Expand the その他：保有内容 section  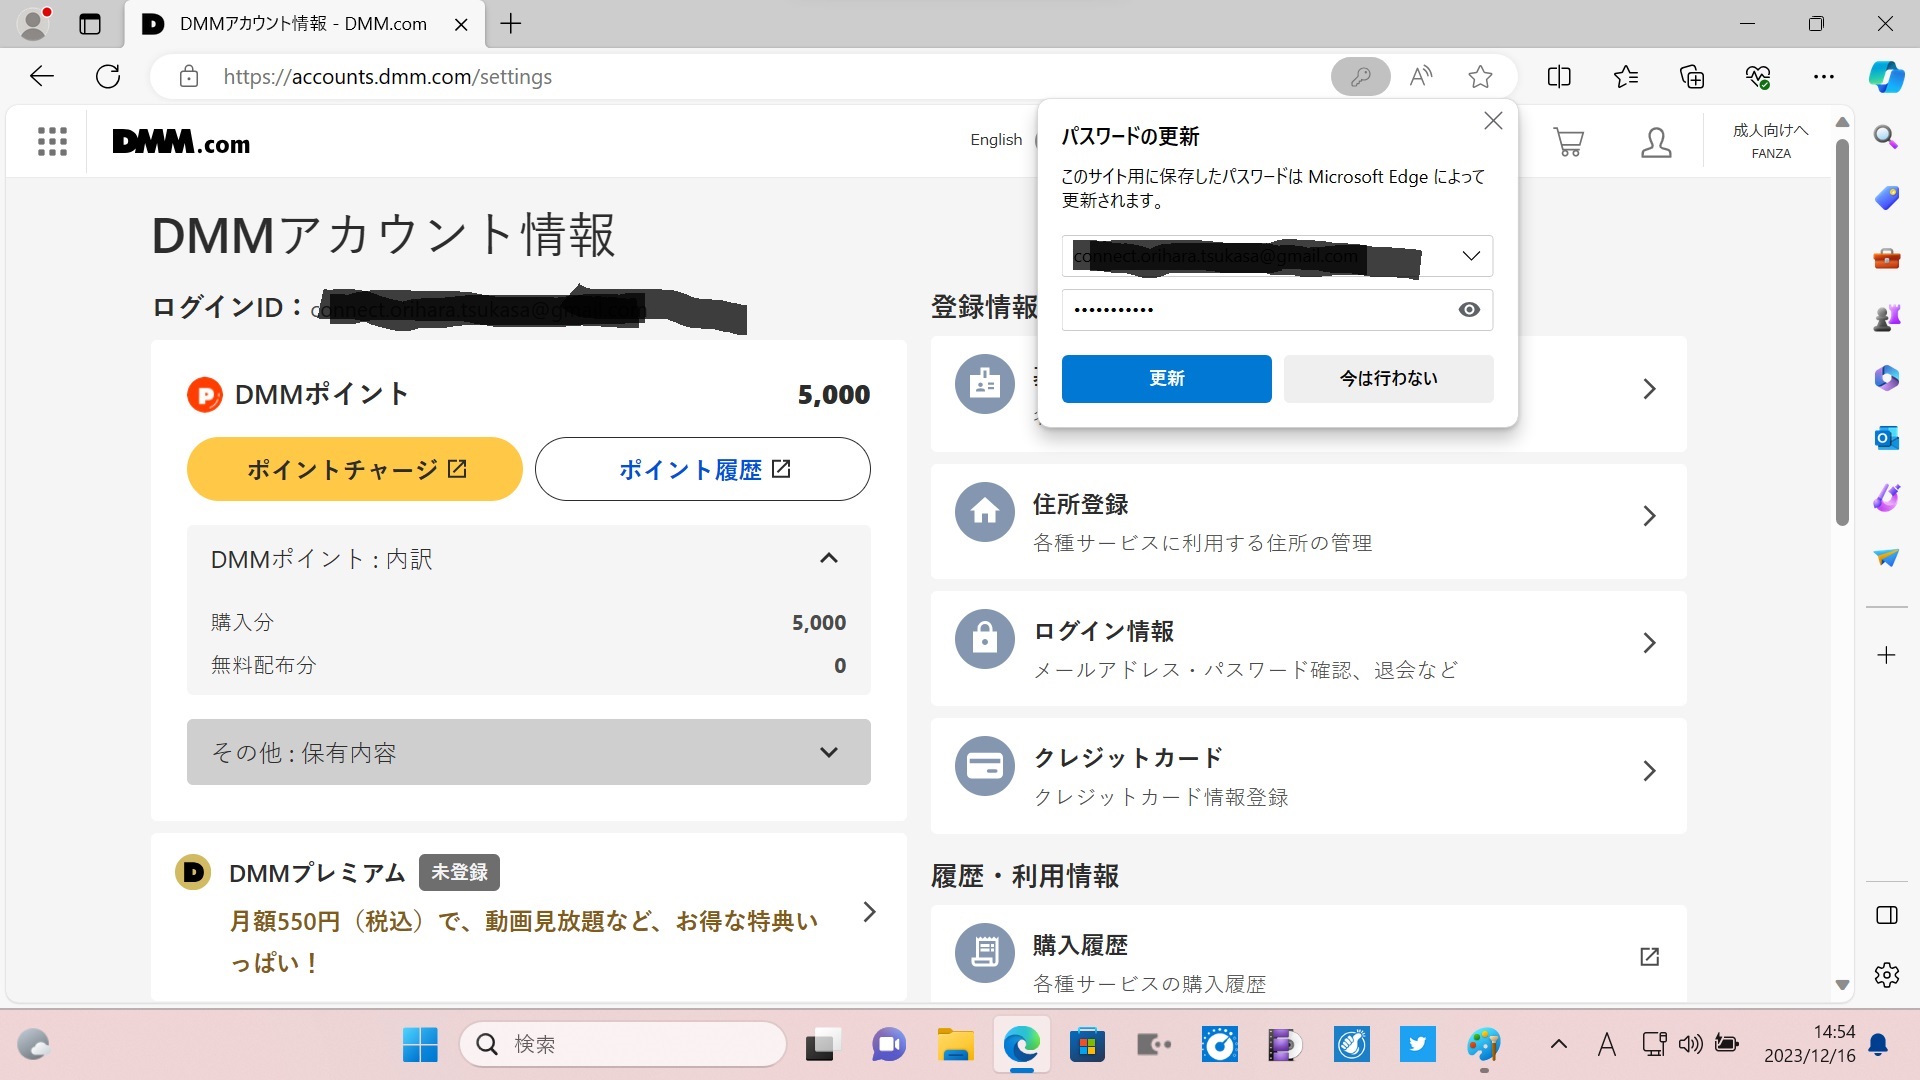pos(826,752)
